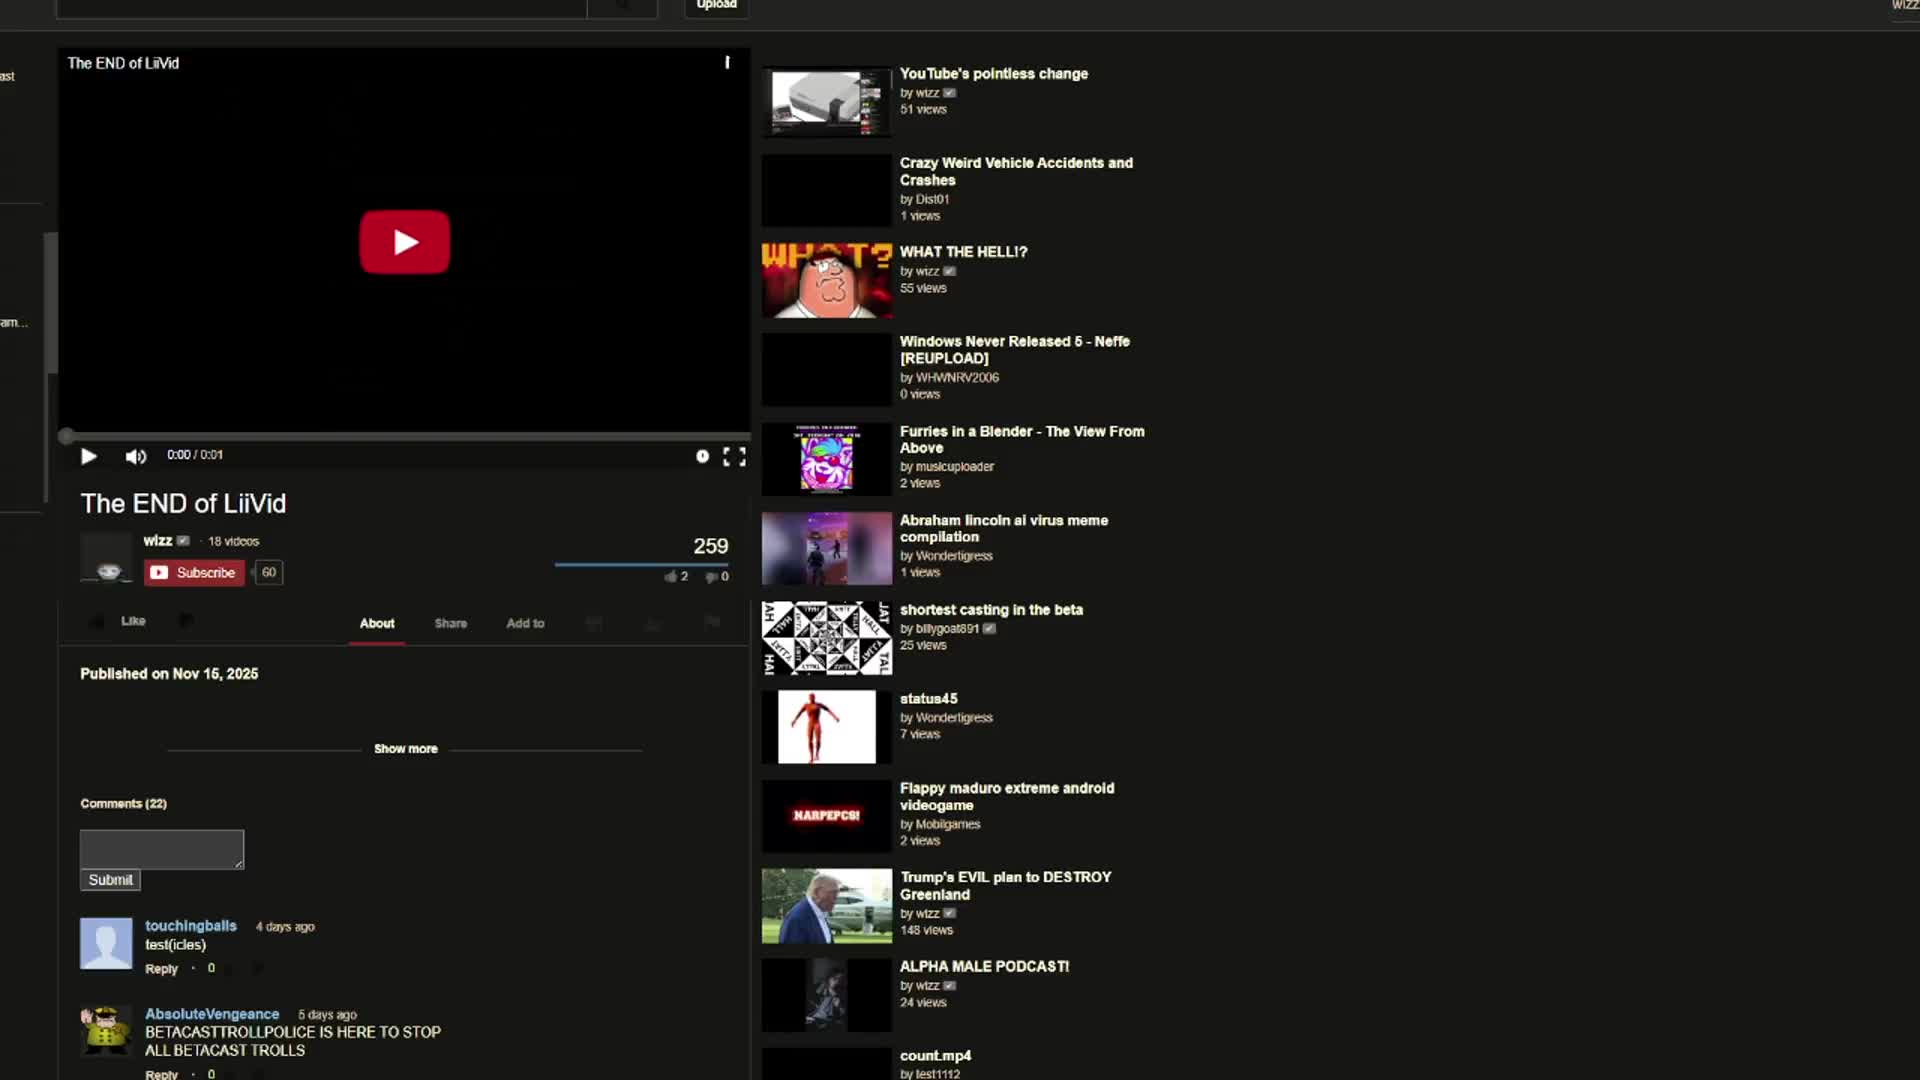Open count.mp4 video title
Viewport: 1920px width, 1080px height.
pos(935,1056)
